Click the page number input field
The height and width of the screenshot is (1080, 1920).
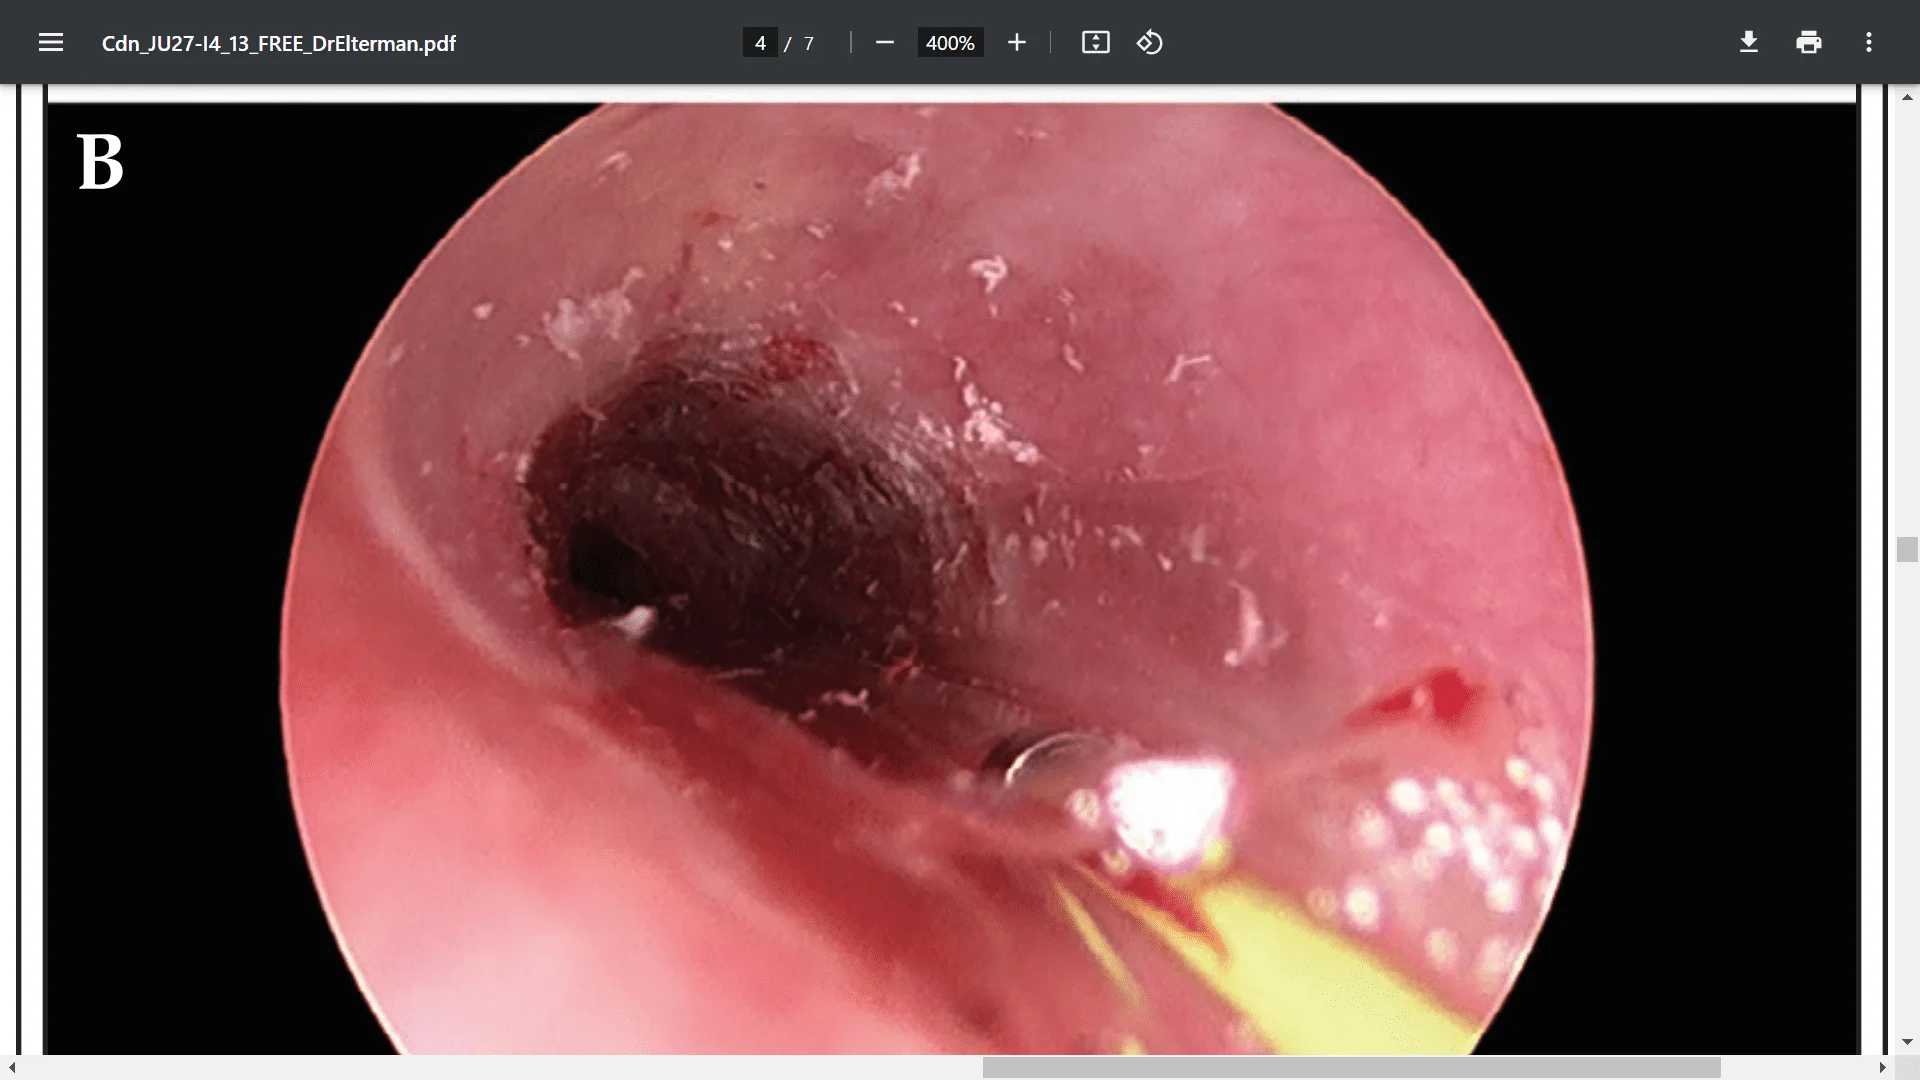coord(760,43)
